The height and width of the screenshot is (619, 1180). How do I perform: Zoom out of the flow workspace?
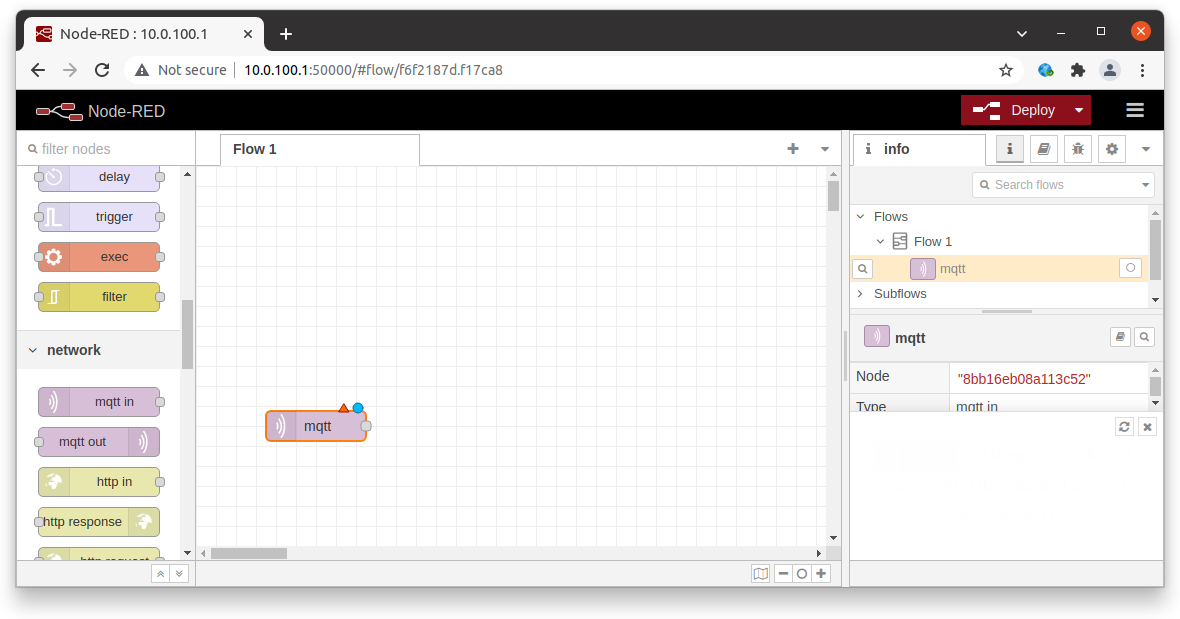[x=783, y=573]
